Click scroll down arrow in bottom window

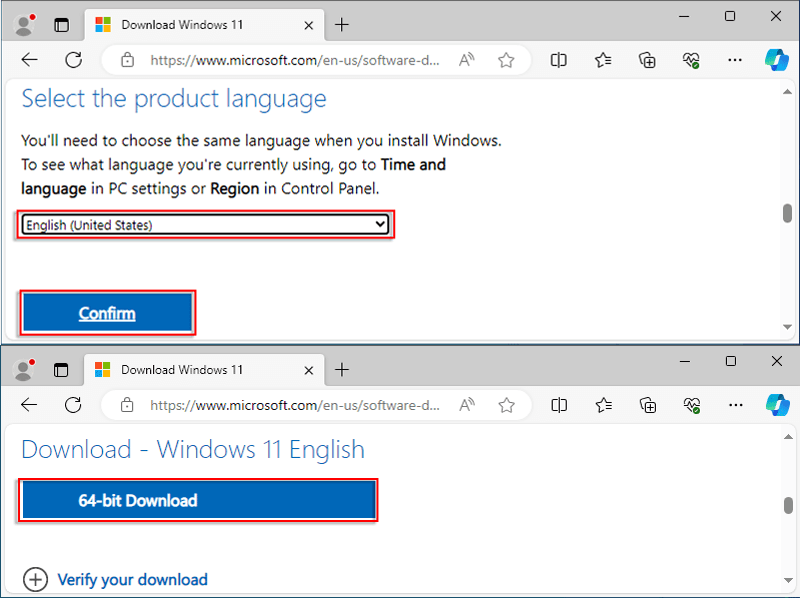pyautogui.click(x=788, y=580)
